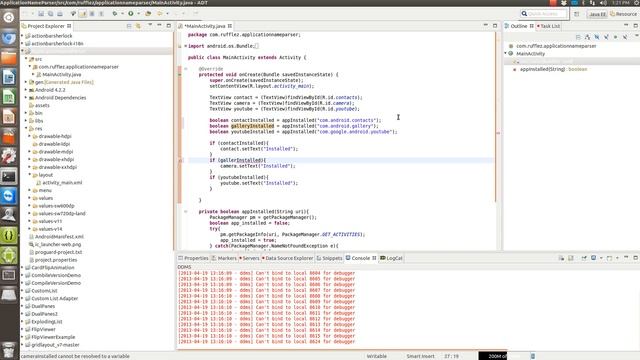The width and height of the screenshot is (640, 360).
Task: Toggle Sort alphabetically in Outline toolbar
Action: (x=587, y=37)
